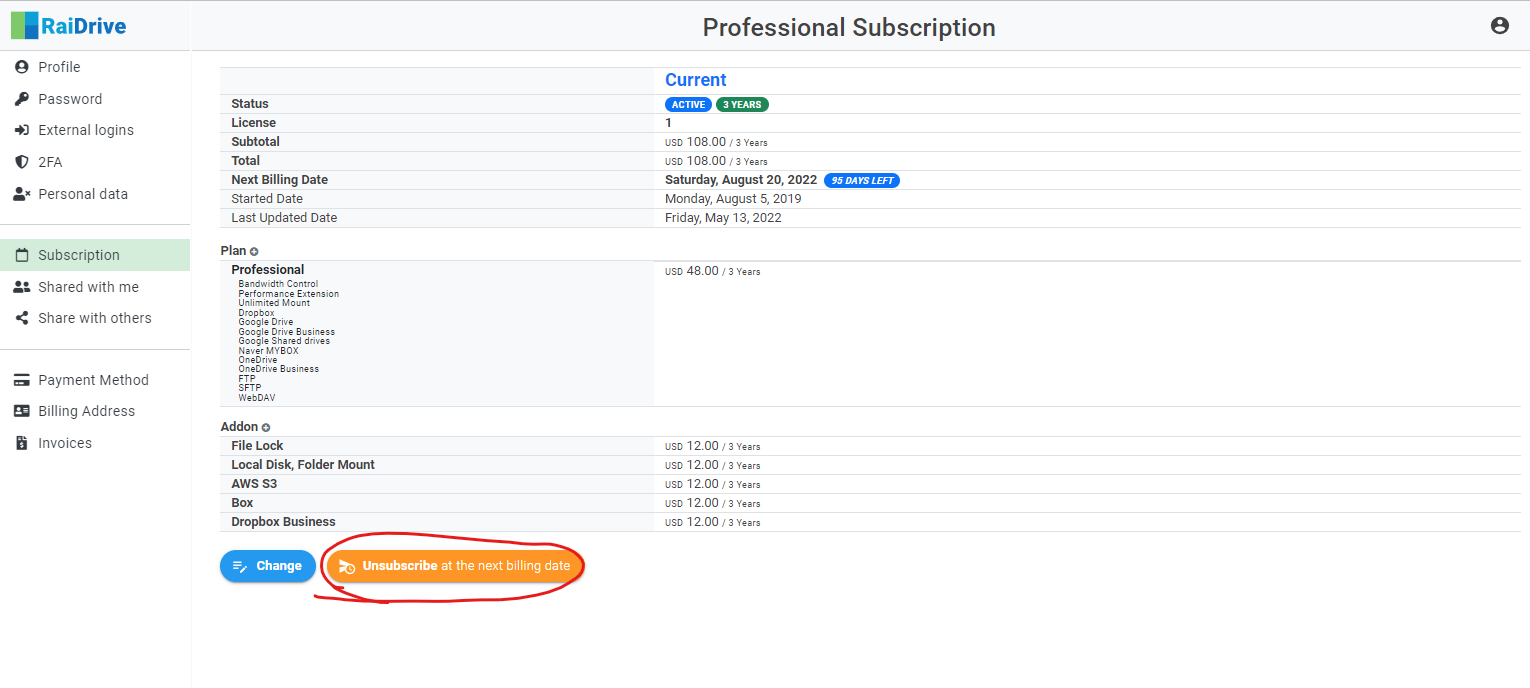Click the Share with others share icon
The width and height of the screenshot is (1530, 688).
[x=22, y=318]
